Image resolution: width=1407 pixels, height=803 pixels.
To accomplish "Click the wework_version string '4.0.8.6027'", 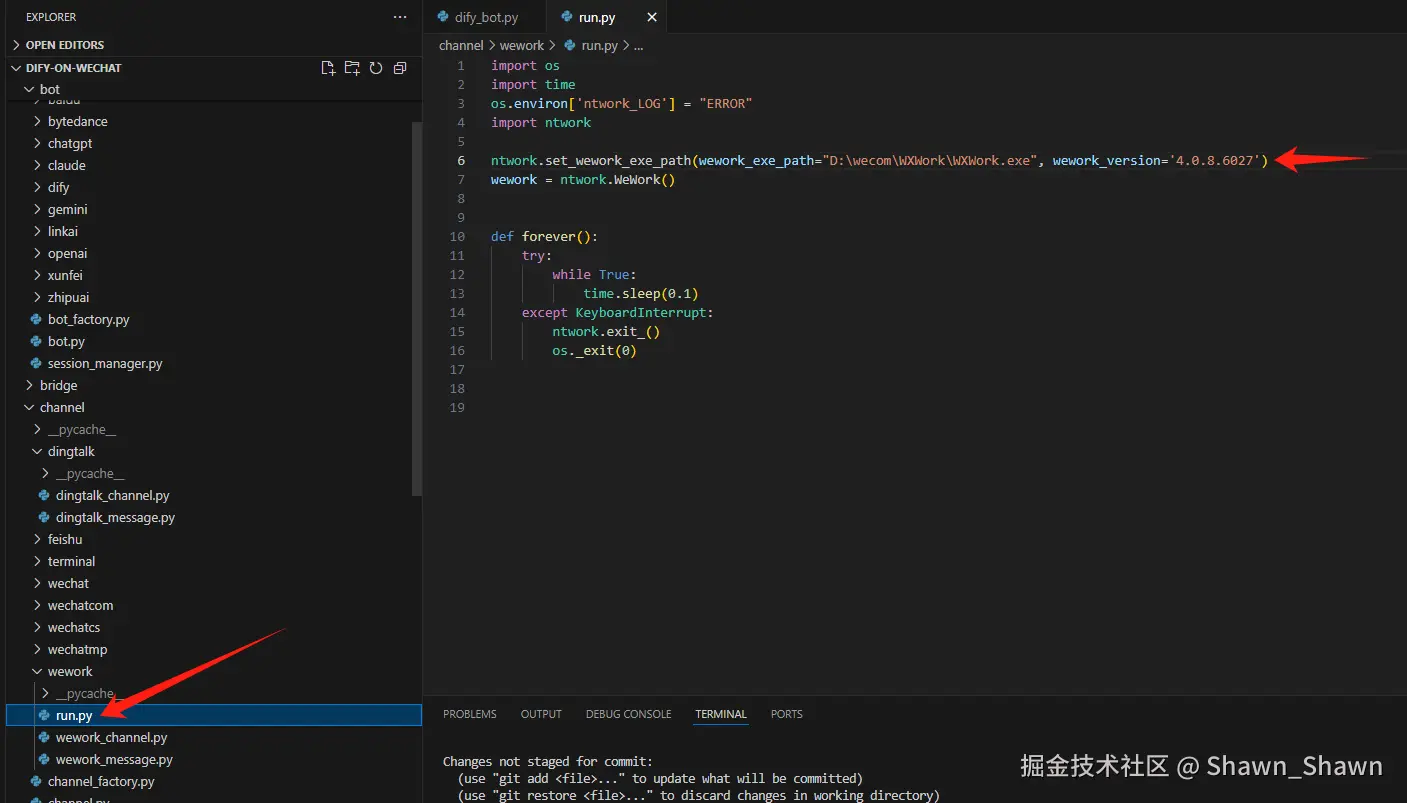I will 1215,160.
